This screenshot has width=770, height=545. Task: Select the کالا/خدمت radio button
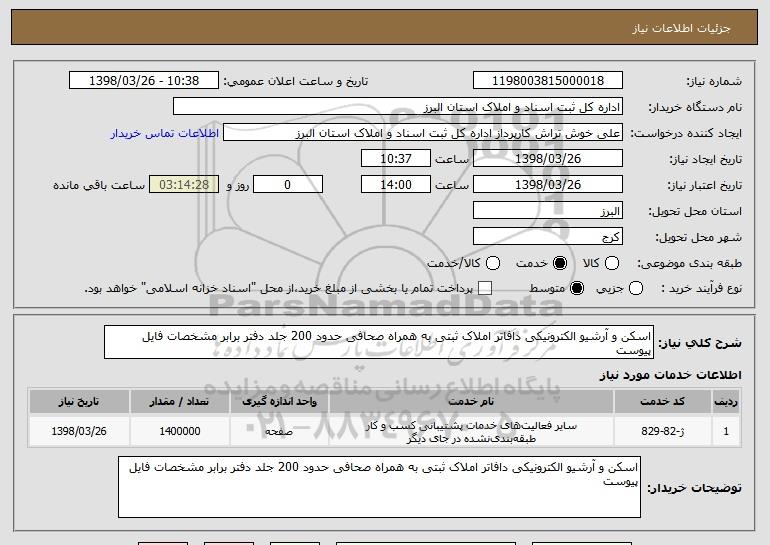(x=493, y=263)
